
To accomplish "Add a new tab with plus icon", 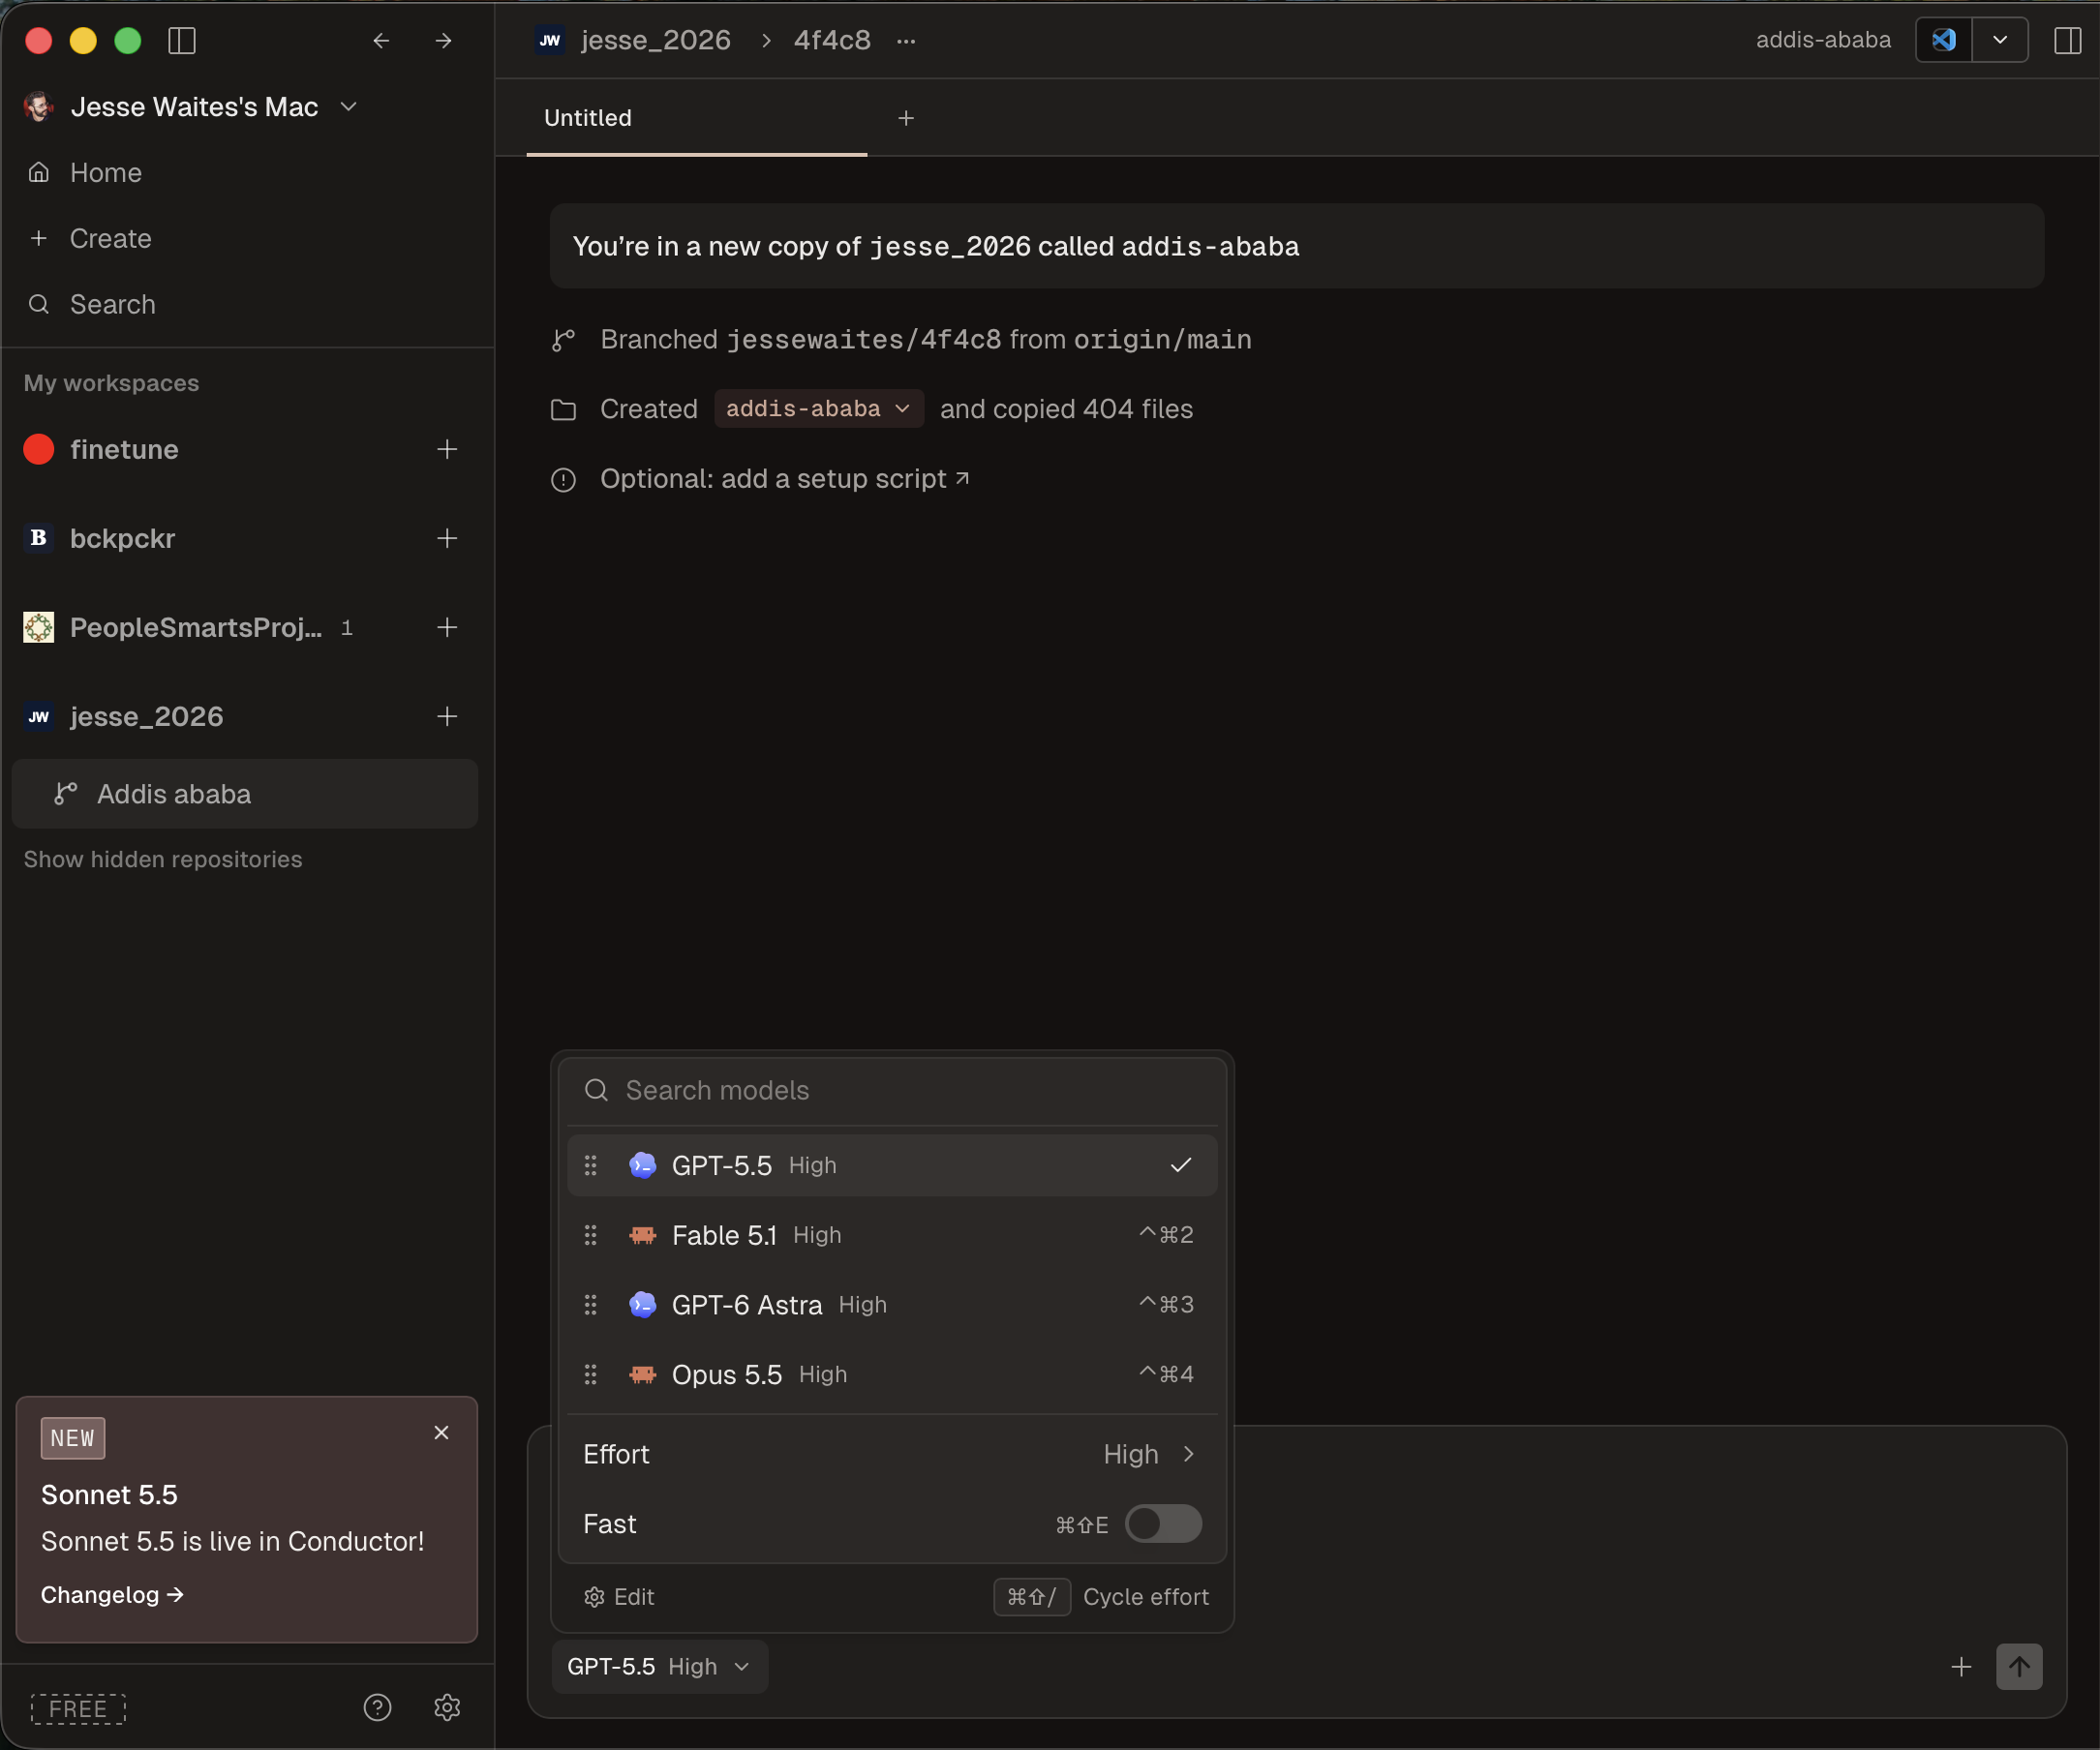I will pyautogui.click(x=906, y=118).
